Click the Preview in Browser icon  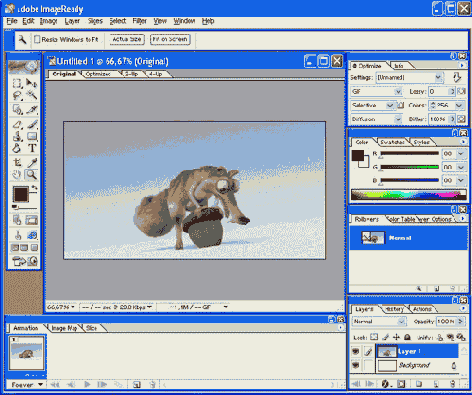33,260
